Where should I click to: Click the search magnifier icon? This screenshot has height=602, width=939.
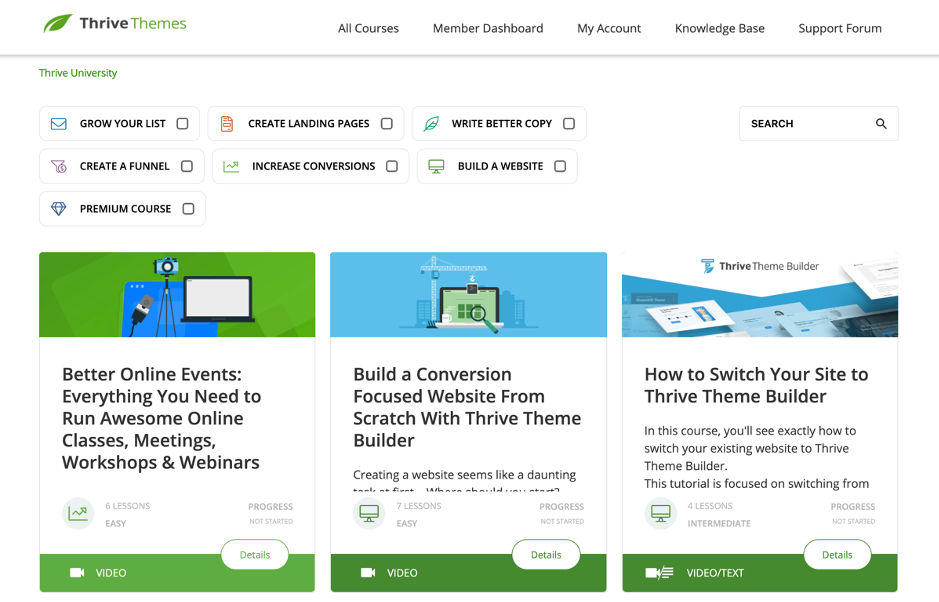coord(881,124)
